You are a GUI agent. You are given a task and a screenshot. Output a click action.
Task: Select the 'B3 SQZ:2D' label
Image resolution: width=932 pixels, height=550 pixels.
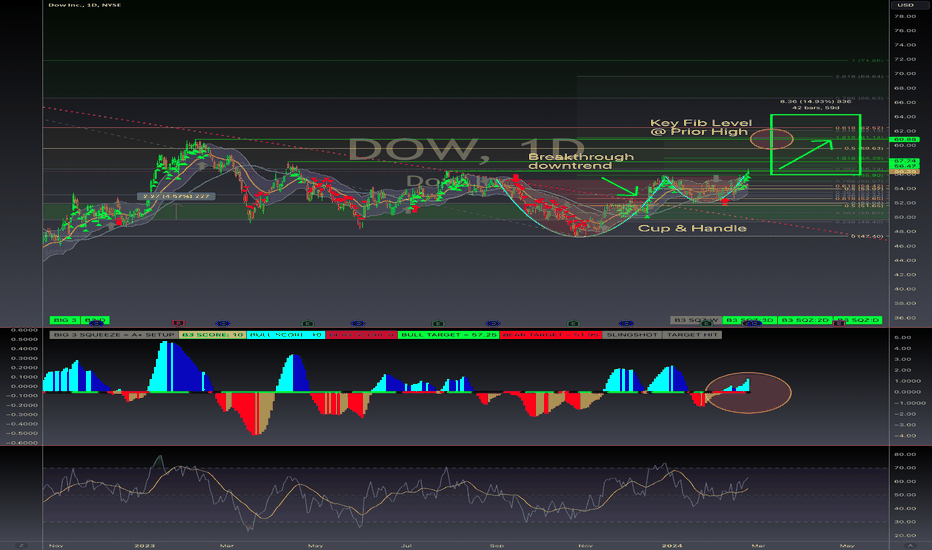(805, 320)
